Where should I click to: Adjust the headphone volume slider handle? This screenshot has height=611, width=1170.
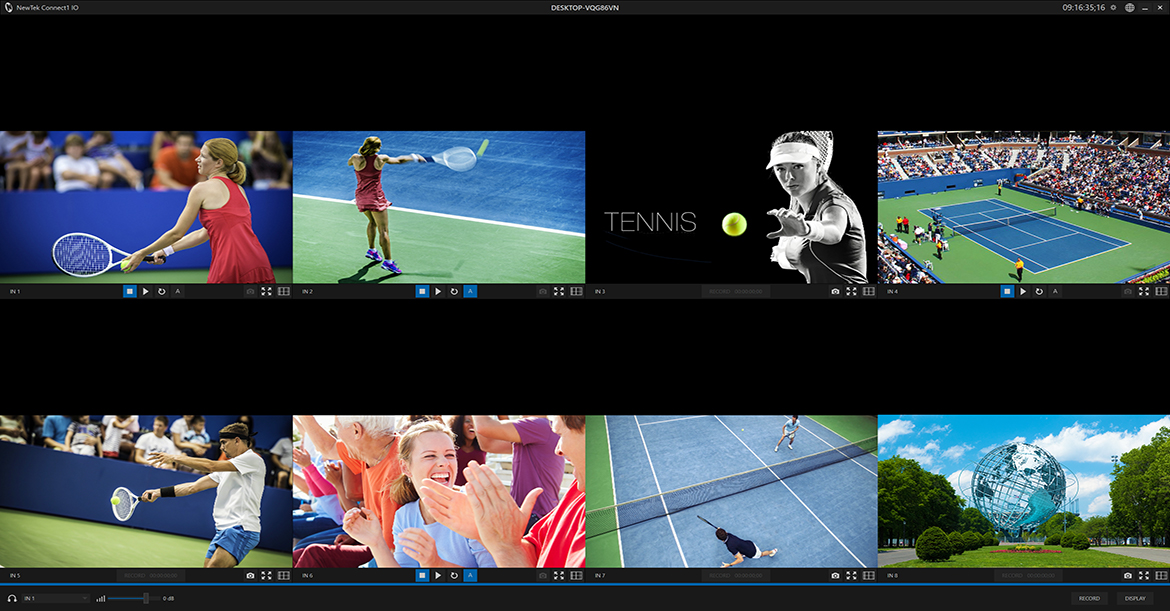point(146,598)
